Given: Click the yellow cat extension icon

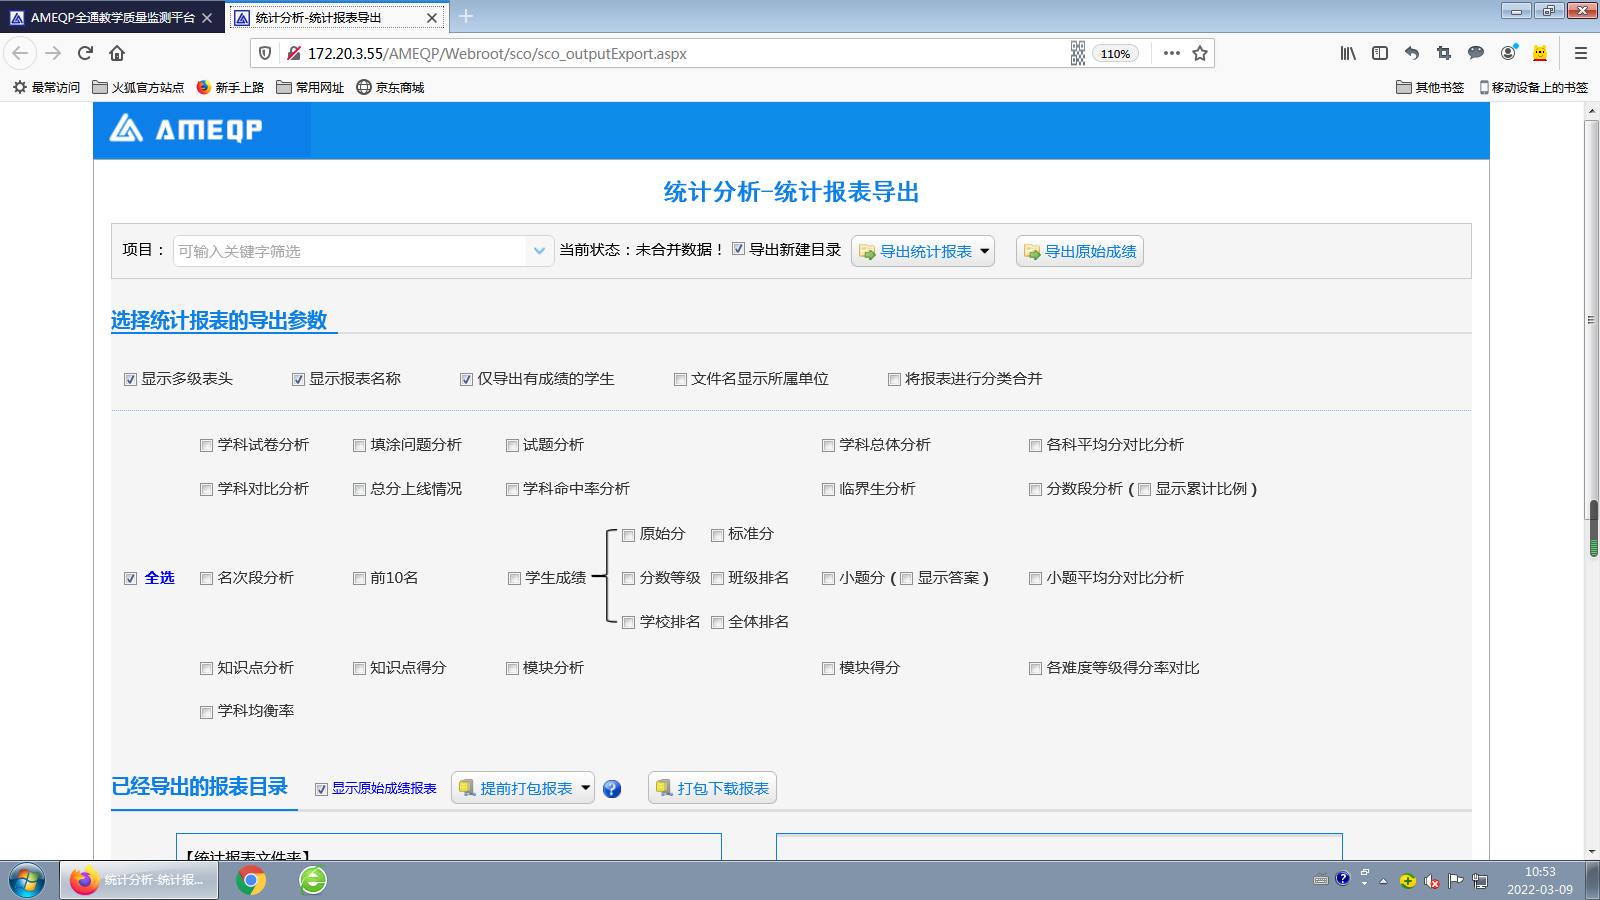Looking at the screenshot, I should tap(1540, 53).
